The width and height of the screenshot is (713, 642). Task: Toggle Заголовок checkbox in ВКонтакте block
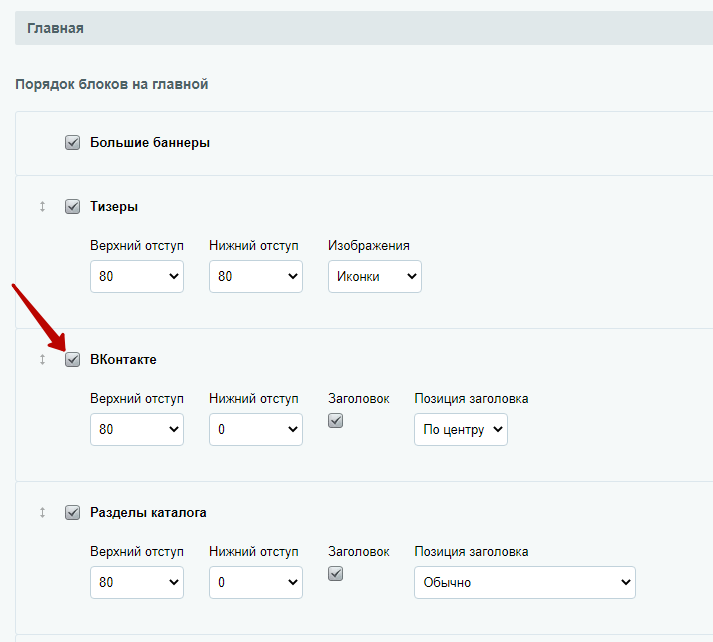point(336,421)
